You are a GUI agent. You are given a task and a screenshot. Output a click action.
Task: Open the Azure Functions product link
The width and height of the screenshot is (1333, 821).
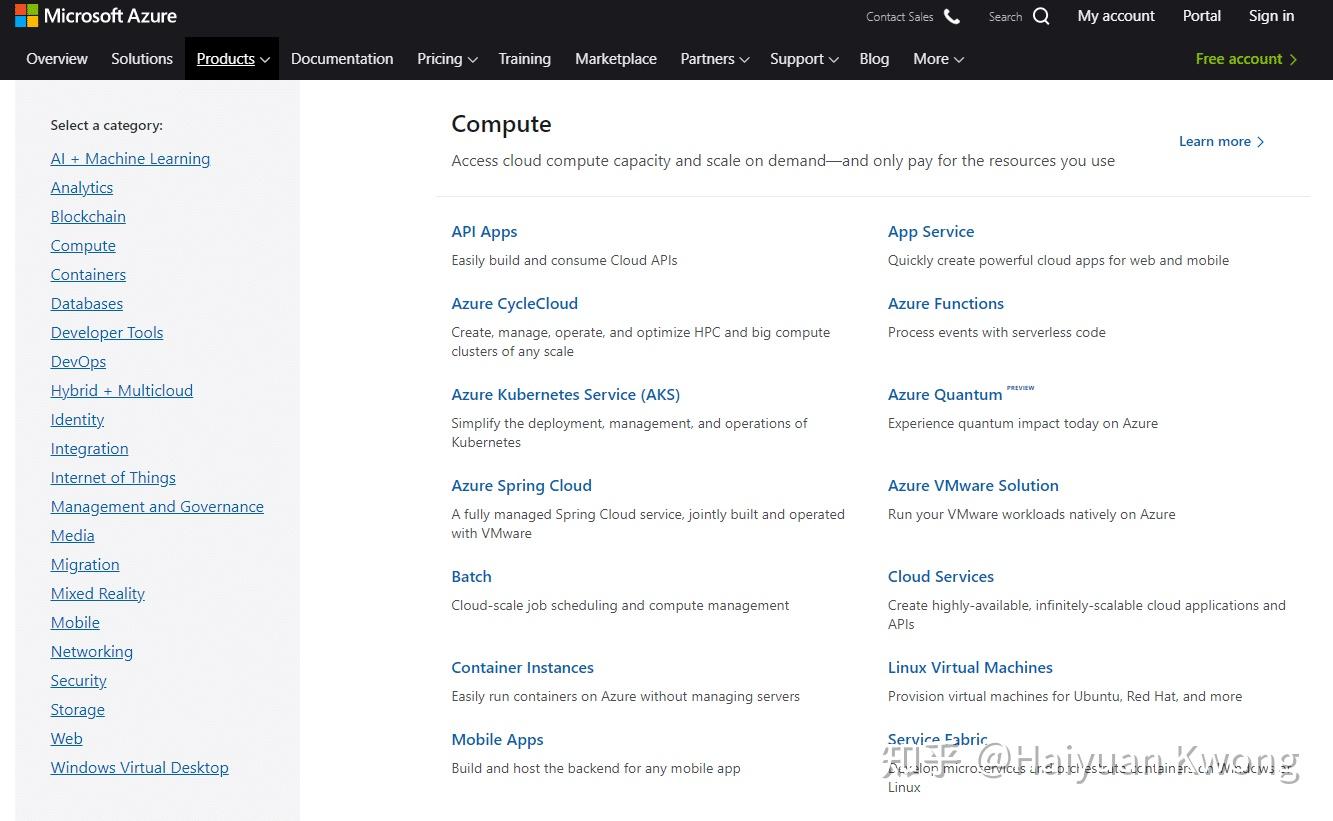(x=945, y=304)
